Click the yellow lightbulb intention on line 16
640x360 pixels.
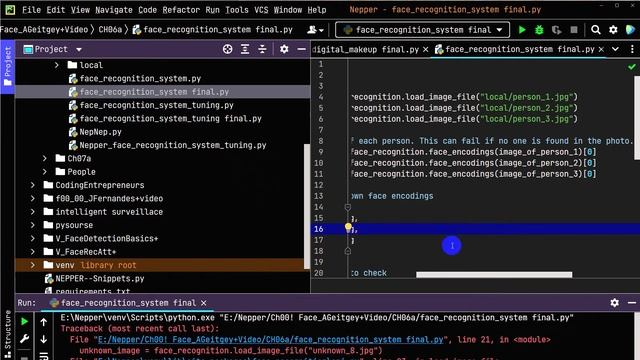click(x=348, y=227)
